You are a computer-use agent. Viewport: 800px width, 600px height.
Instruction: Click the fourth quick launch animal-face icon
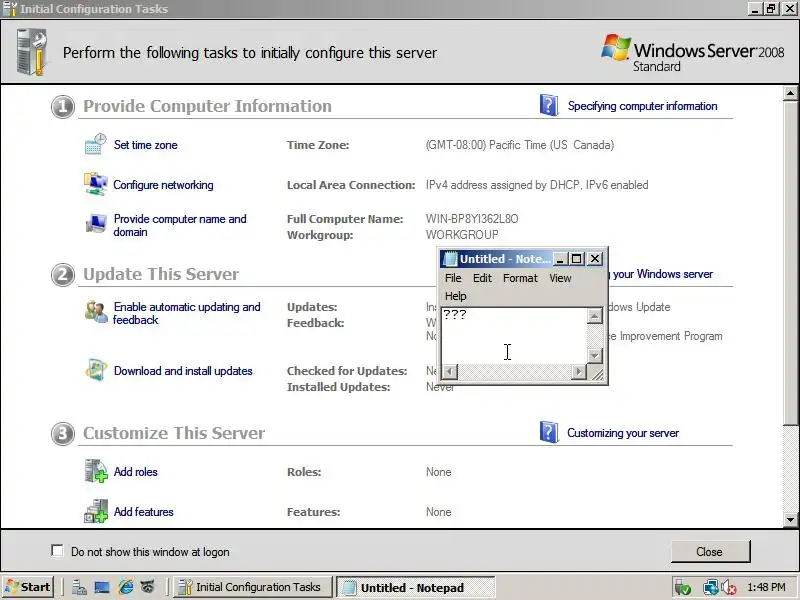tap(147, 587)
